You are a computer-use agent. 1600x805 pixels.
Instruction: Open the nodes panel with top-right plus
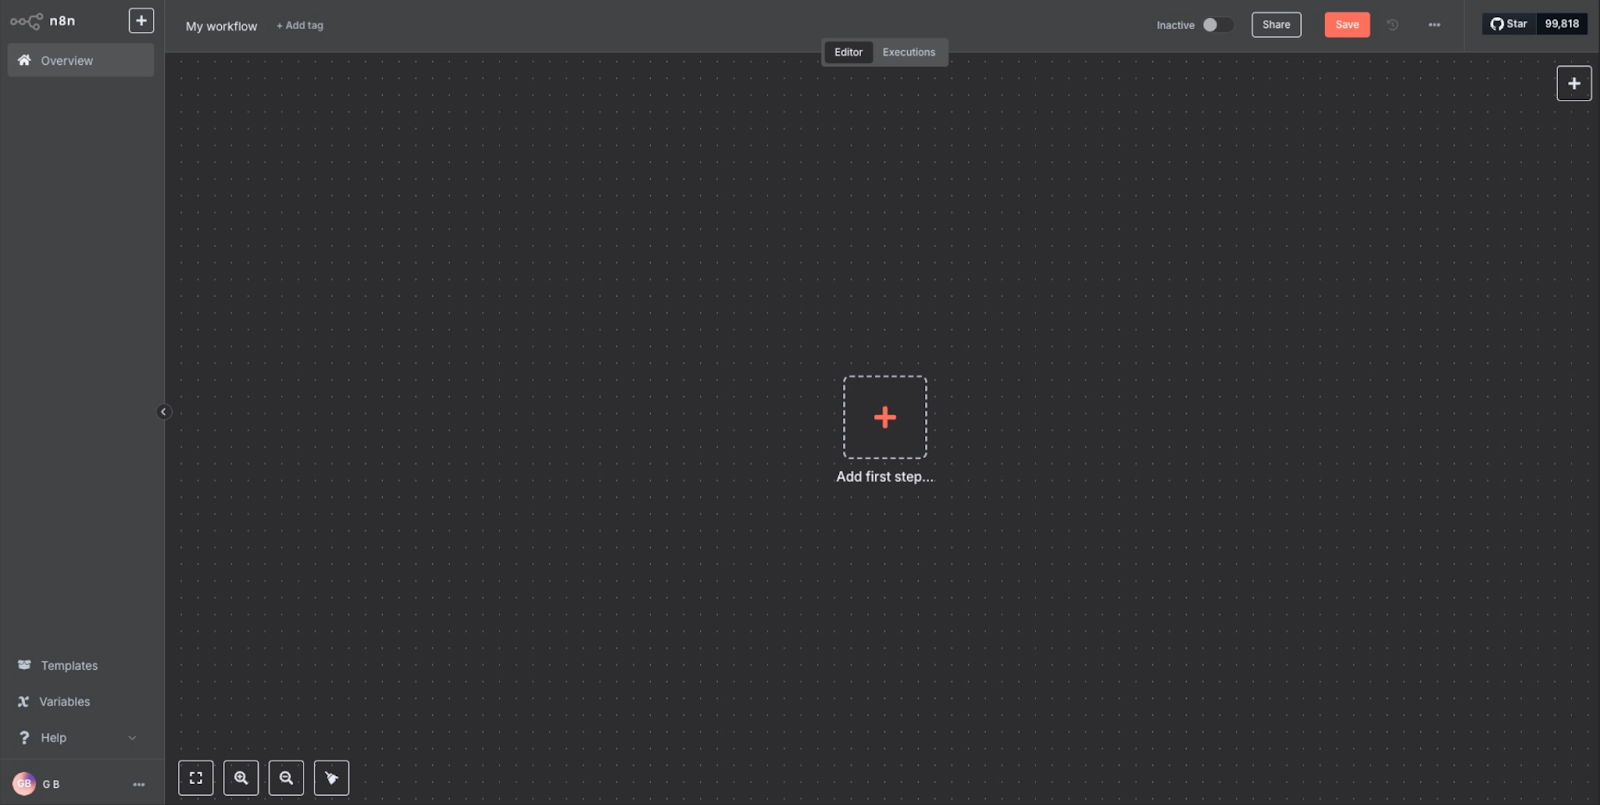1573,84
